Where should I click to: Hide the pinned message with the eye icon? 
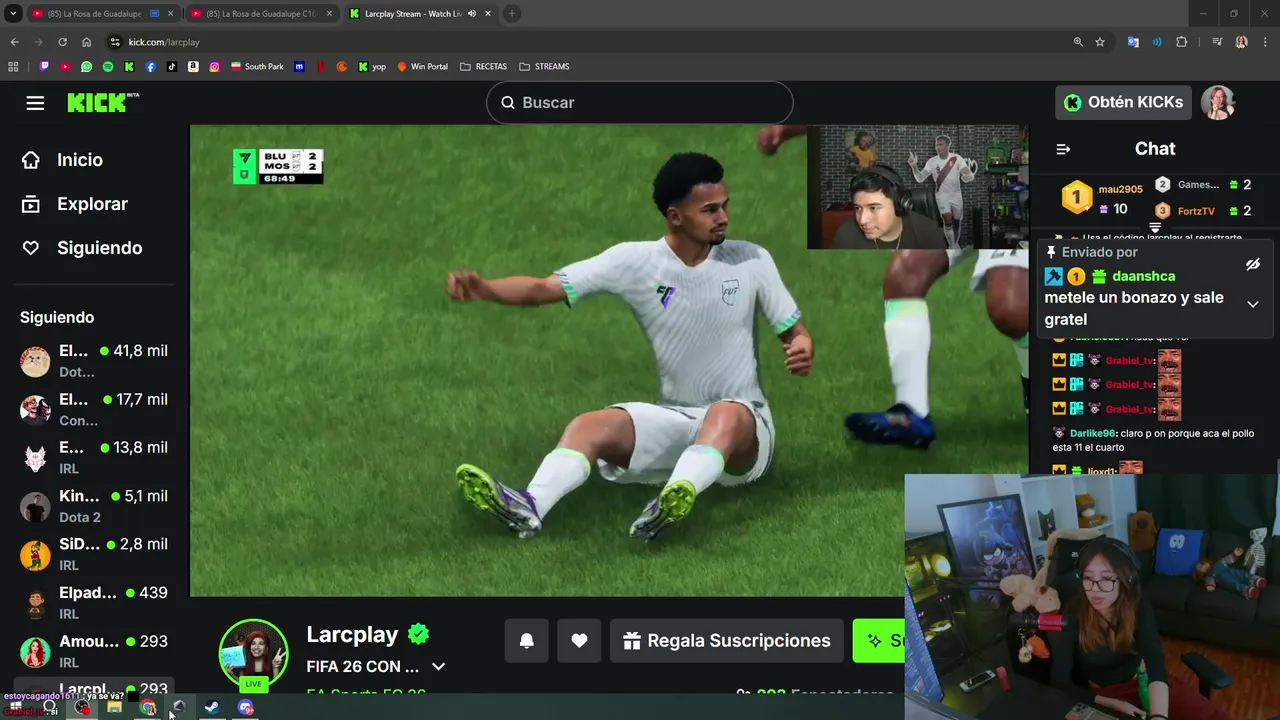(1253, 265)
